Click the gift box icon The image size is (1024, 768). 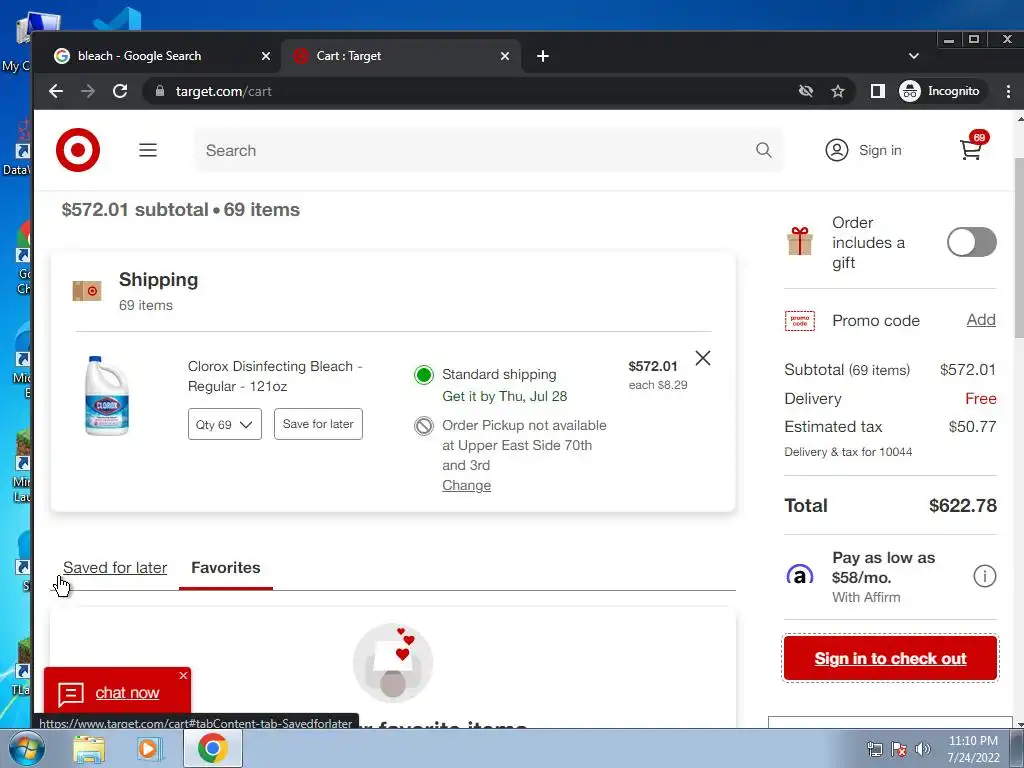coord(799,241)
